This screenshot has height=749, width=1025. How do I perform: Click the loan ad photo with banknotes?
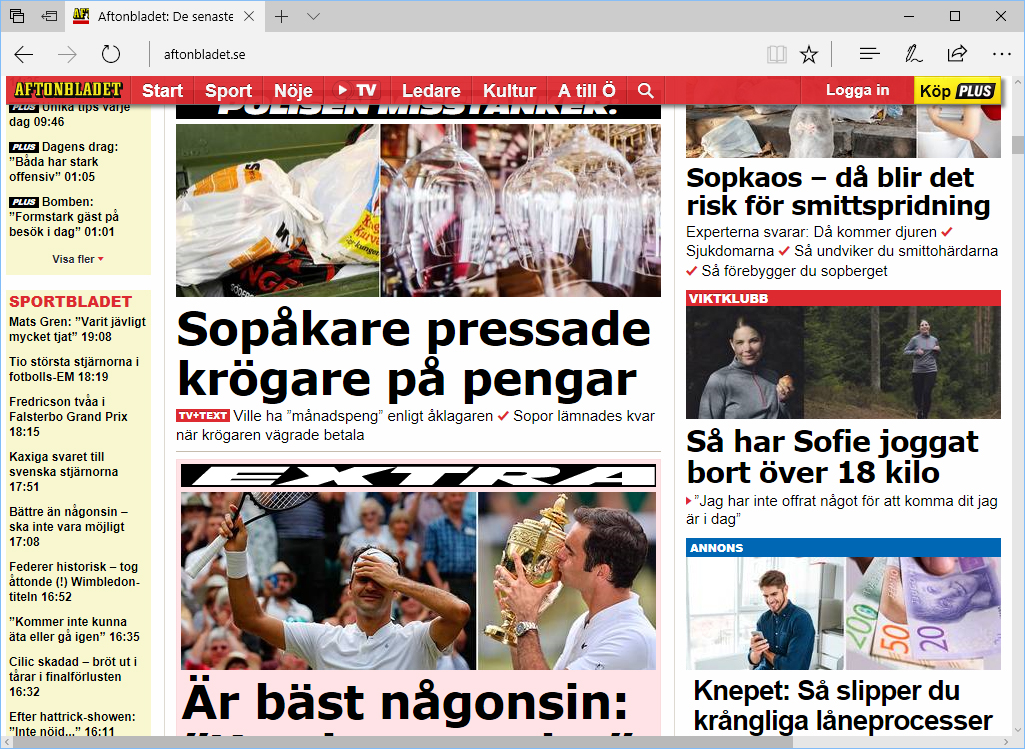tap(843, 613)
